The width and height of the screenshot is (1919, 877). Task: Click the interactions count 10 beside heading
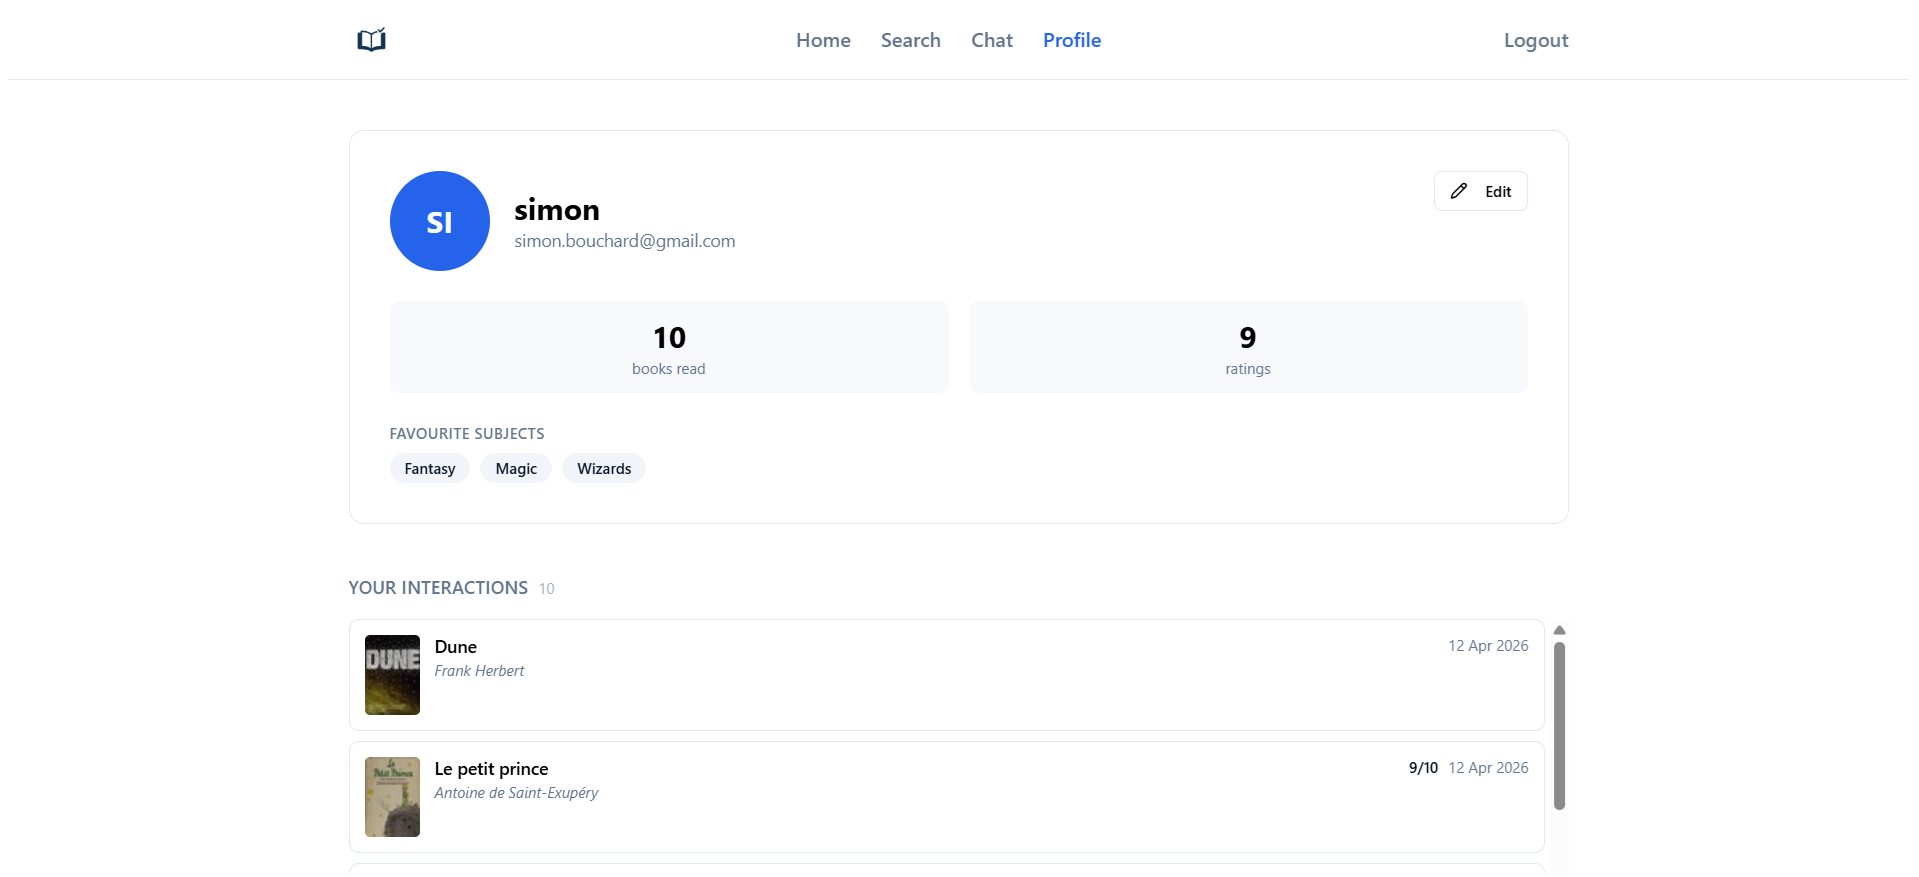[546, 589]
